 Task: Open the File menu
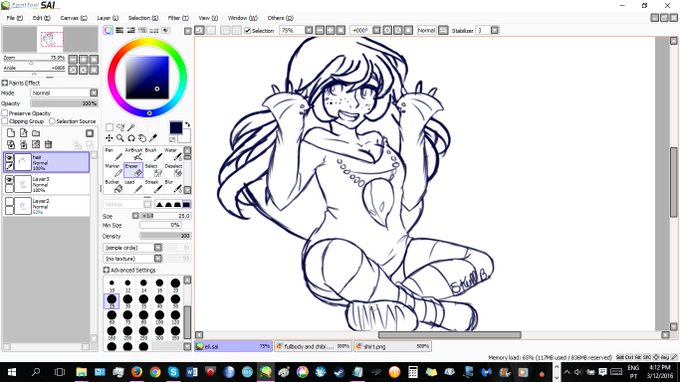click(14, 18)
